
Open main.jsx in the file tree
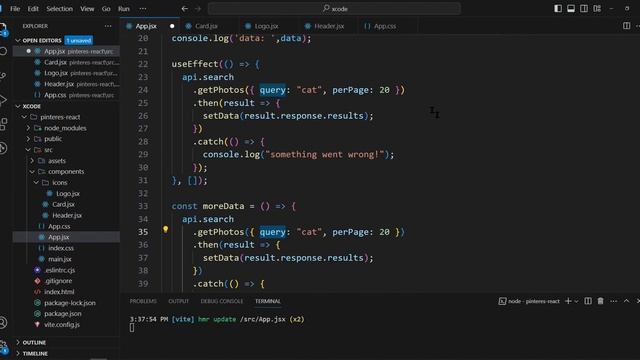click(x=60, y=259)
